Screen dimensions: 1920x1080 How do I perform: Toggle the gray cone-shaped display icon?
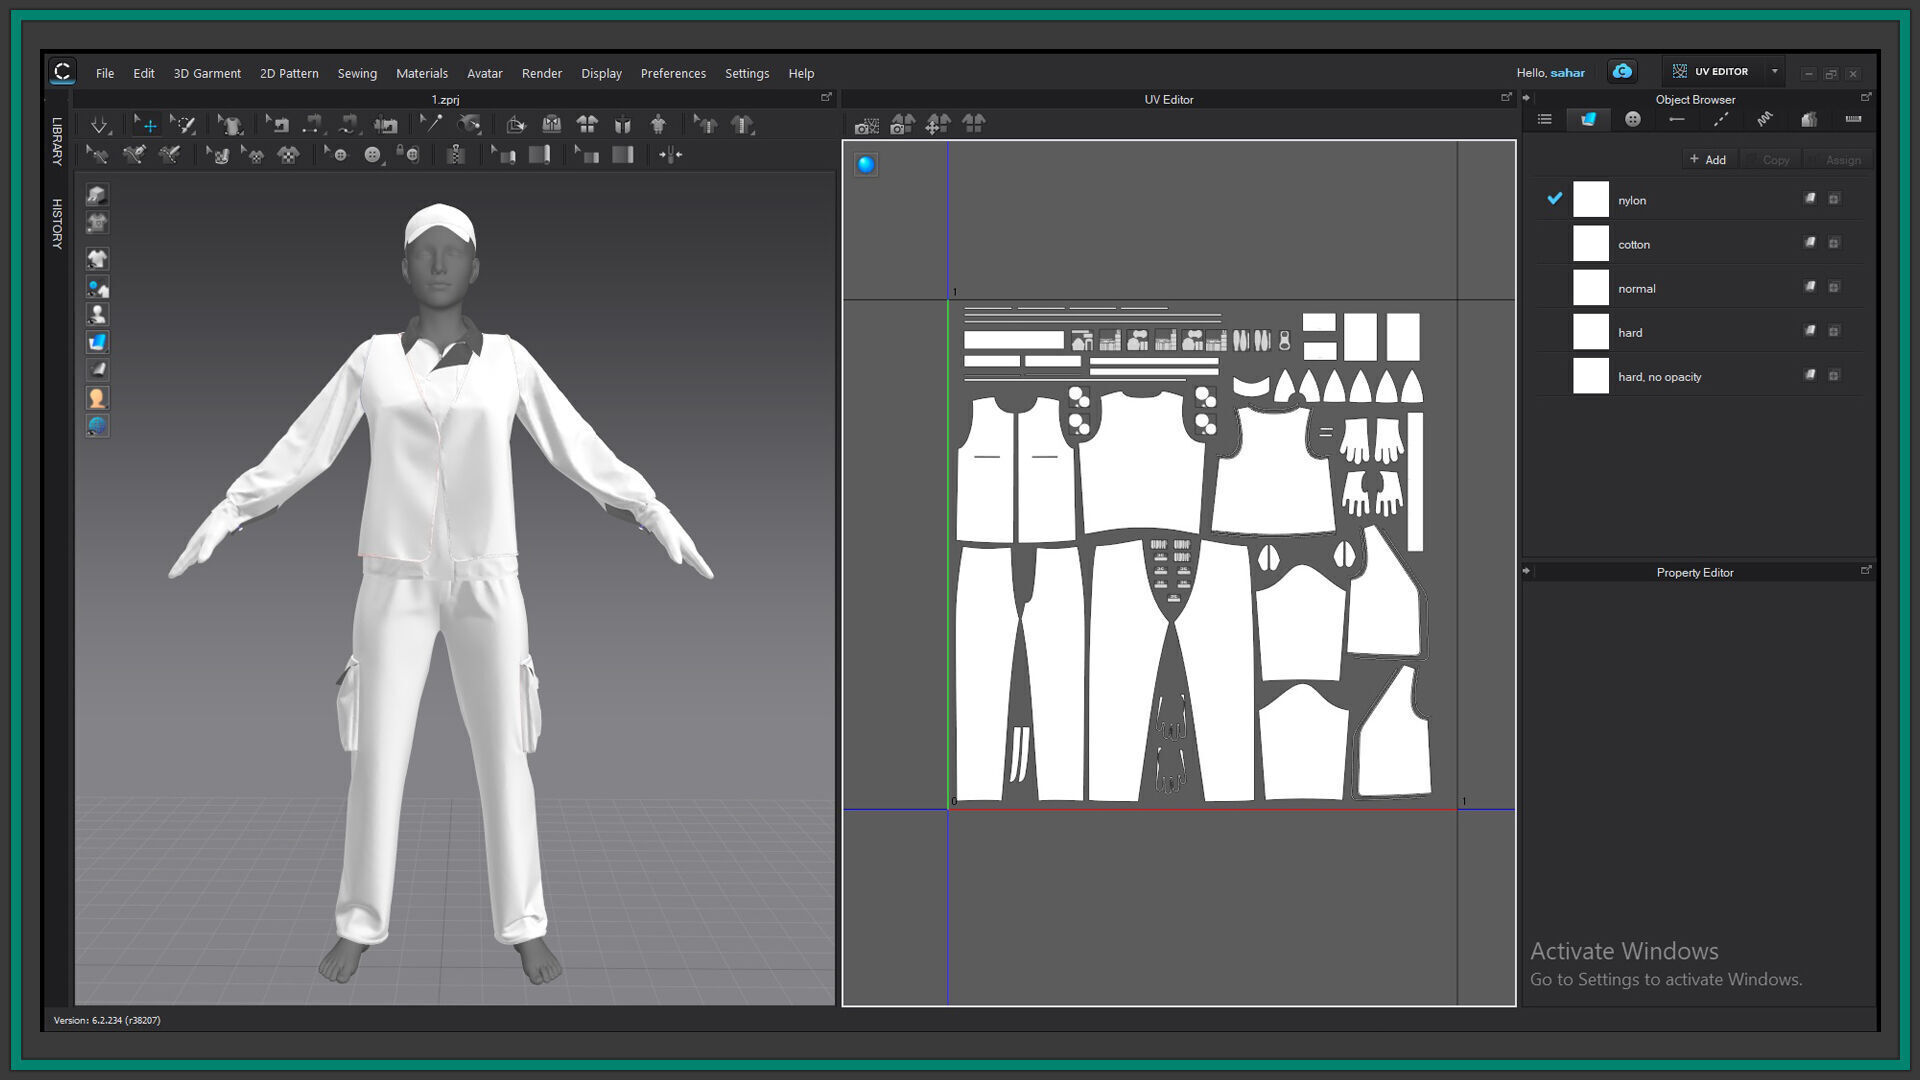point(97,370)
